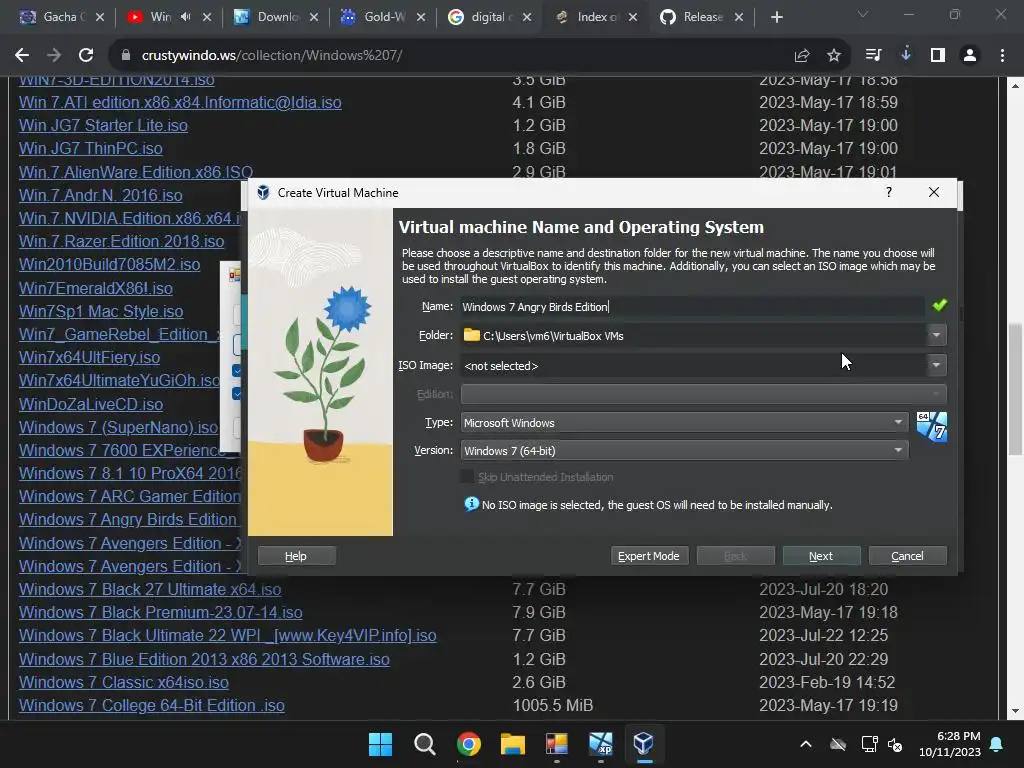Open the Chrome three-dot menu
This screenshot has height=768, width=1024.
point(1002,56)
